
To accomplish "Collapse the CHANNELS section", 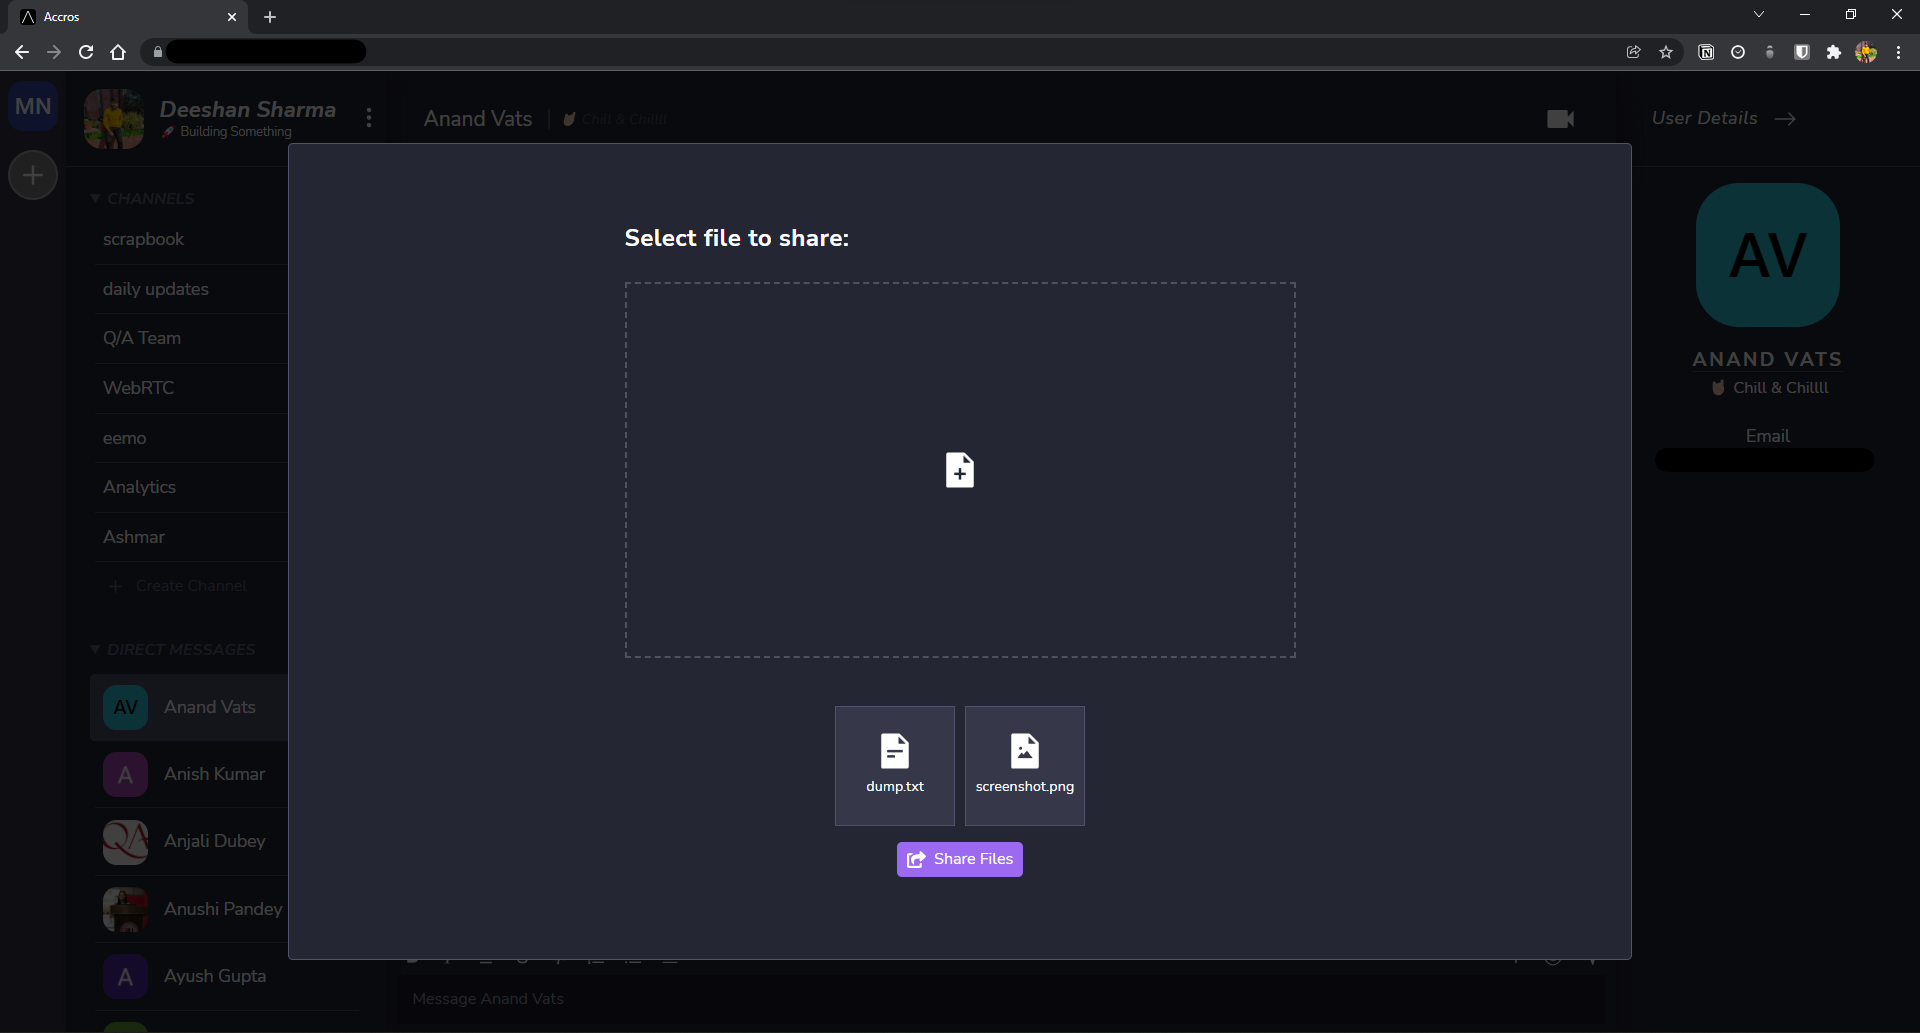I will click(x=95, y=198).
